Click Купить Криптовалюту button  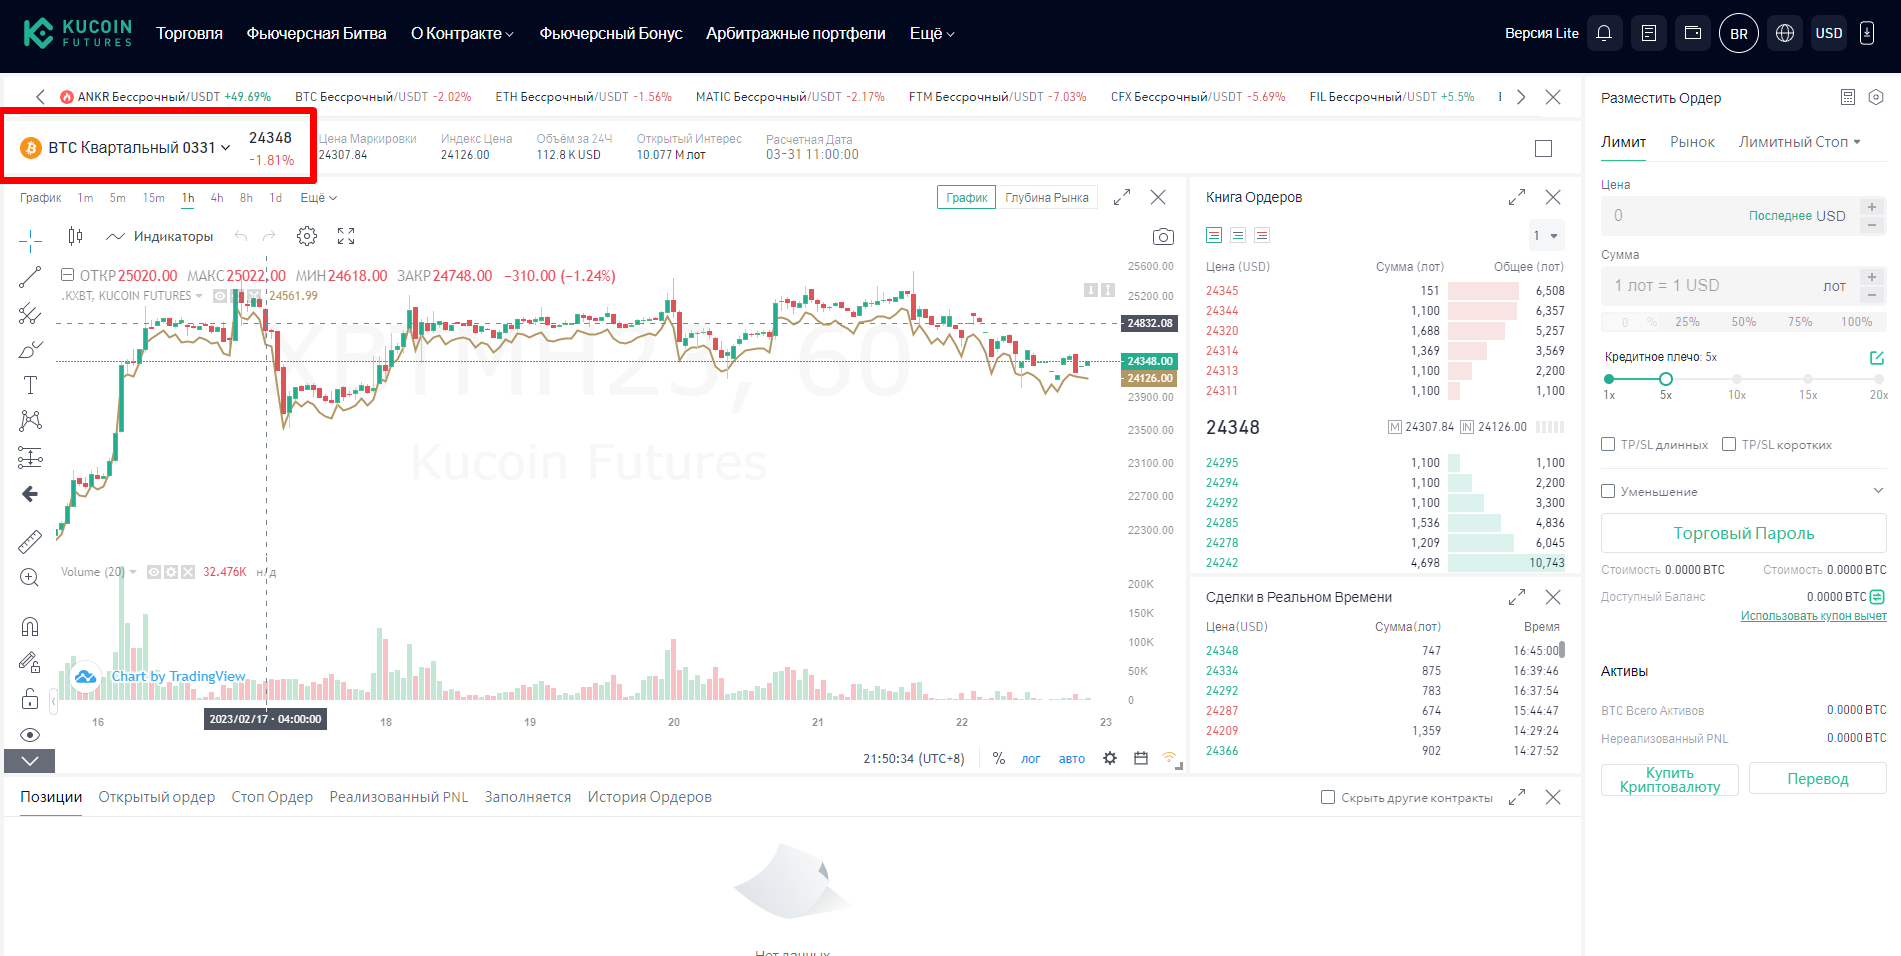coord(1669,780)
